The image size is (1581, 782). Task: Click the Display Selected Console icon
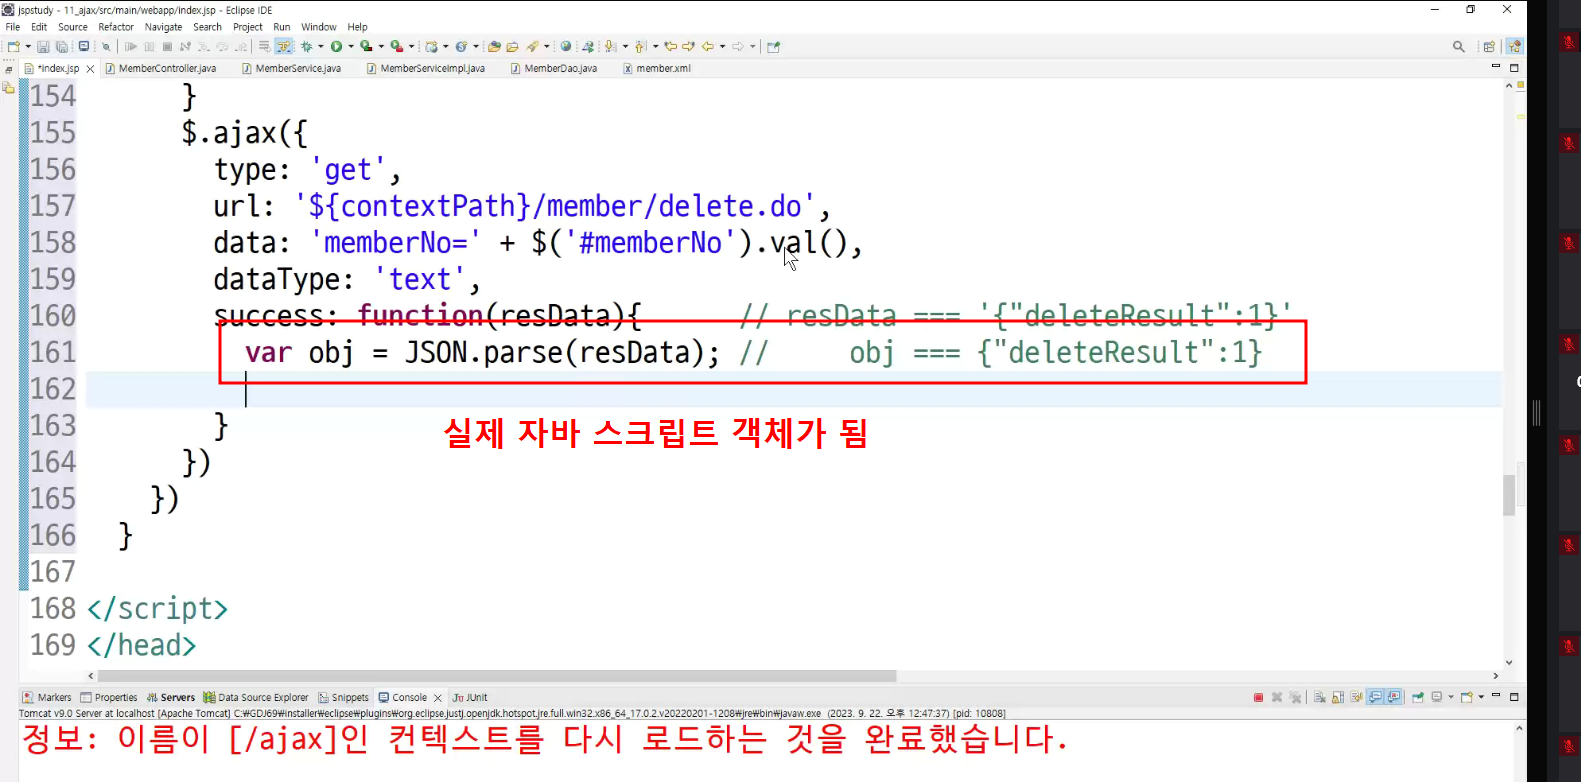point(1437,698)
